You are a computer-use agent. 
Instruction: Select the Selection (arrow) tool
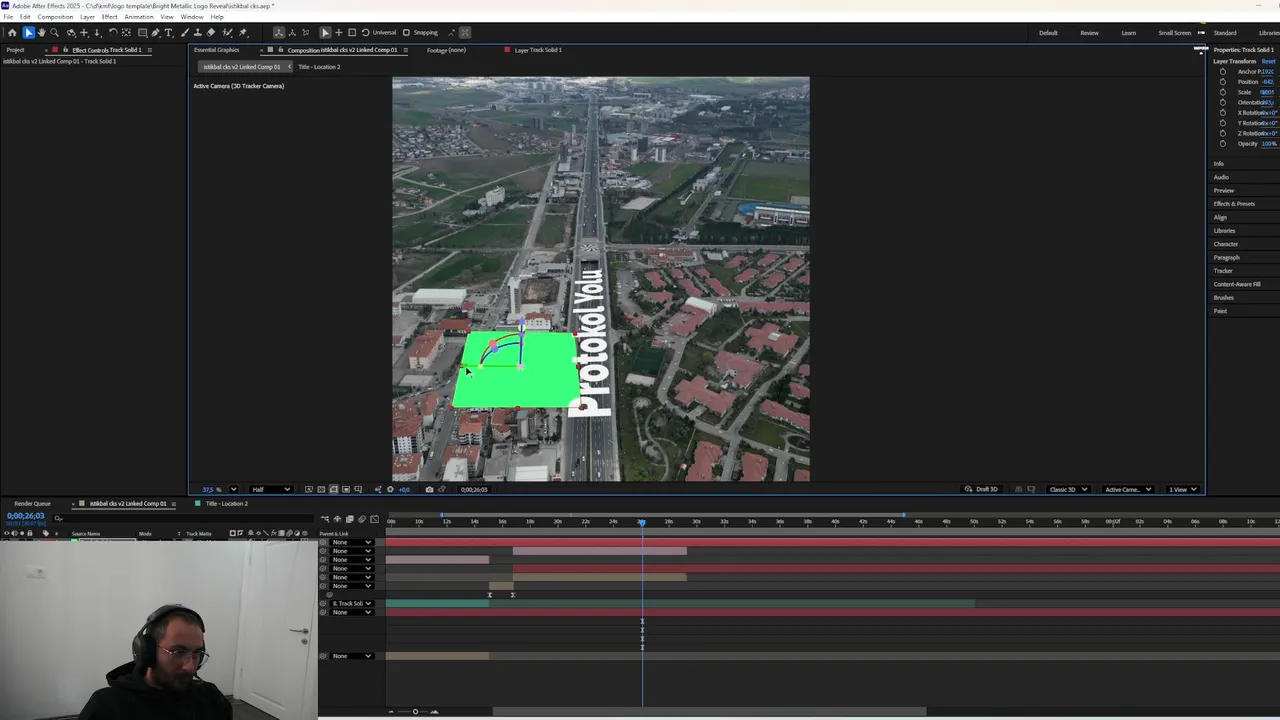(x=28, y=32)
